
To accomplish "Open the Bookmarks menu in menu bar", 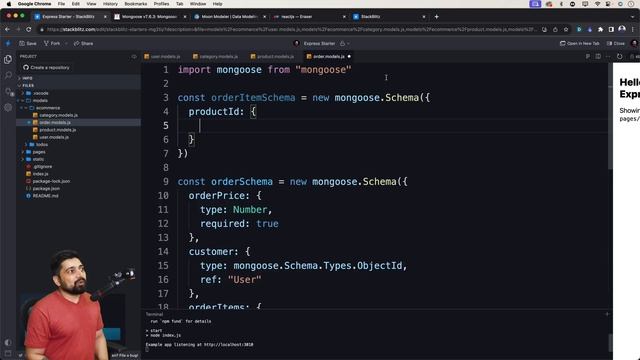I will (136, 4).
